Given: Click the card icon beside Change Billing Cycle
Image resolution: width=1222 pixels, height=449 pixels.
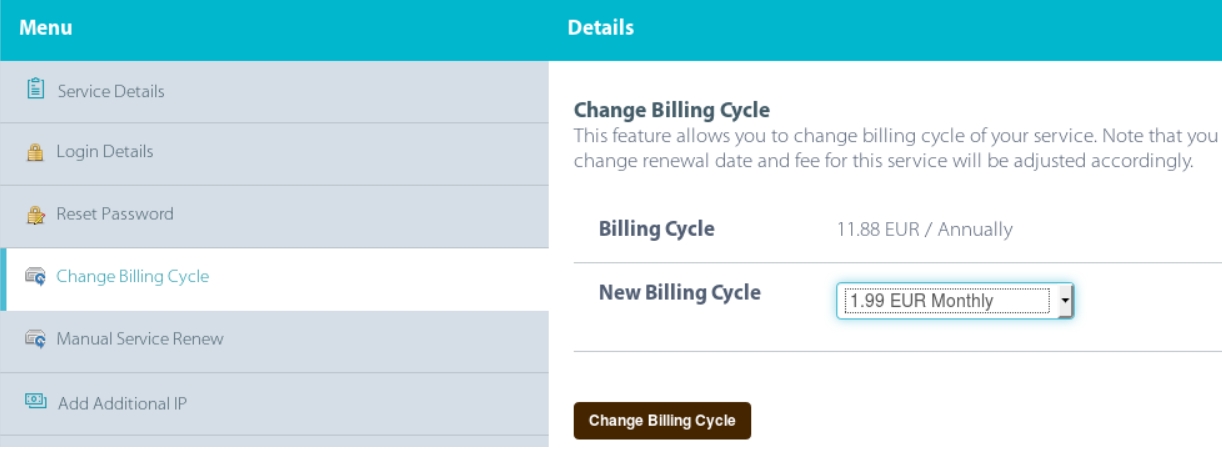Looking at the screenshot, I should pyautogui.click(x=33, y=277).
